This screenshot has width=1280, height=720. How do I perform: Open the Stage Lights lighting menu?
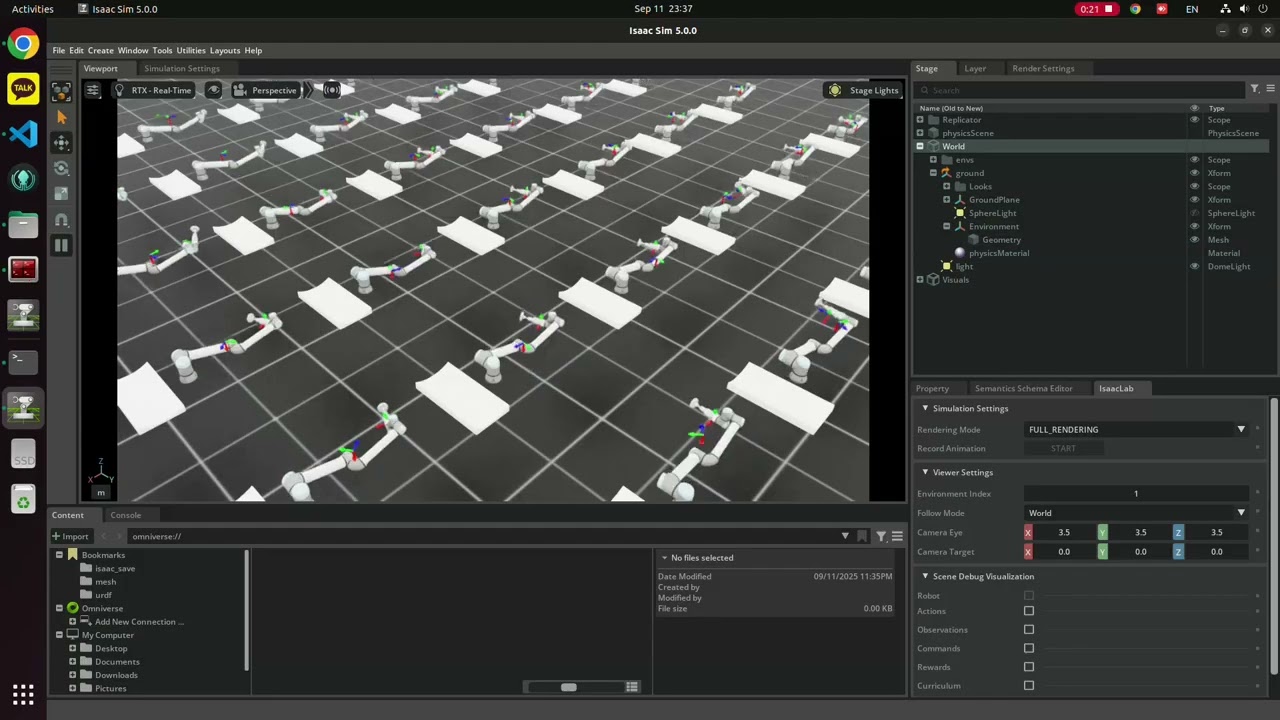point(864,90)
